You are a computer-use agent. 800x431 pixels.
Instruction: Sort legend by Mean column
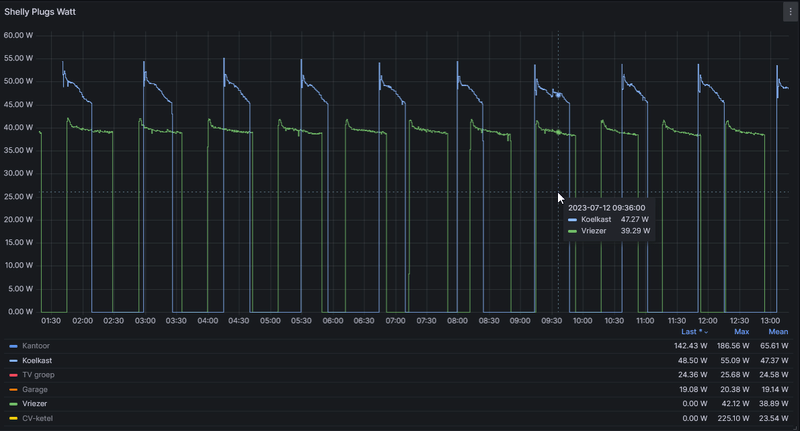point(778,332)
